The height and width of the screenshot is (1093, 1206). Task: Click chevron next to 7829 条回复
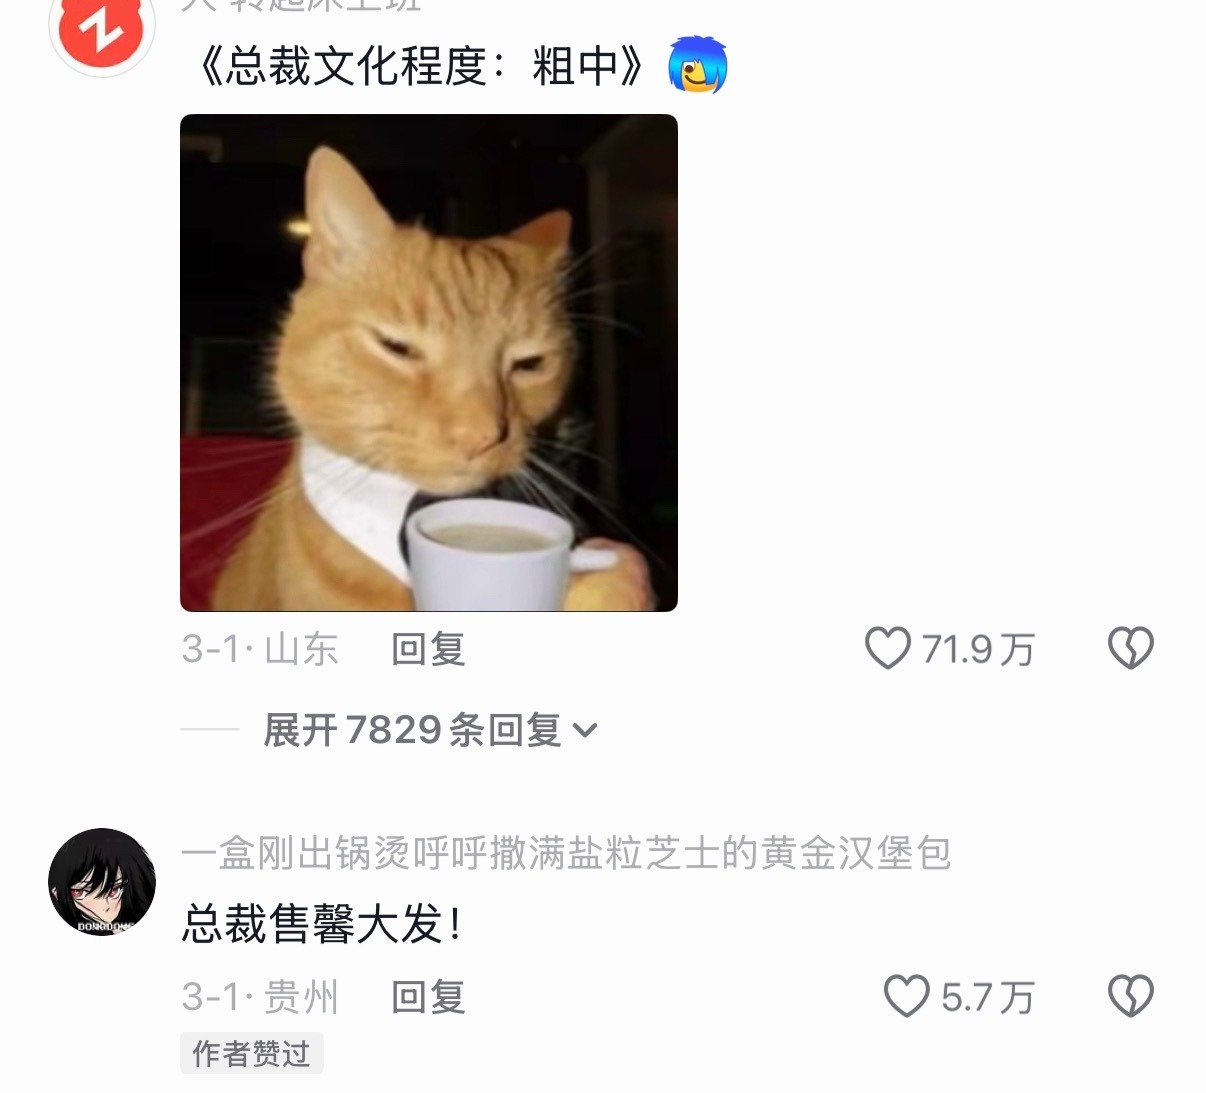pos(585,731)
